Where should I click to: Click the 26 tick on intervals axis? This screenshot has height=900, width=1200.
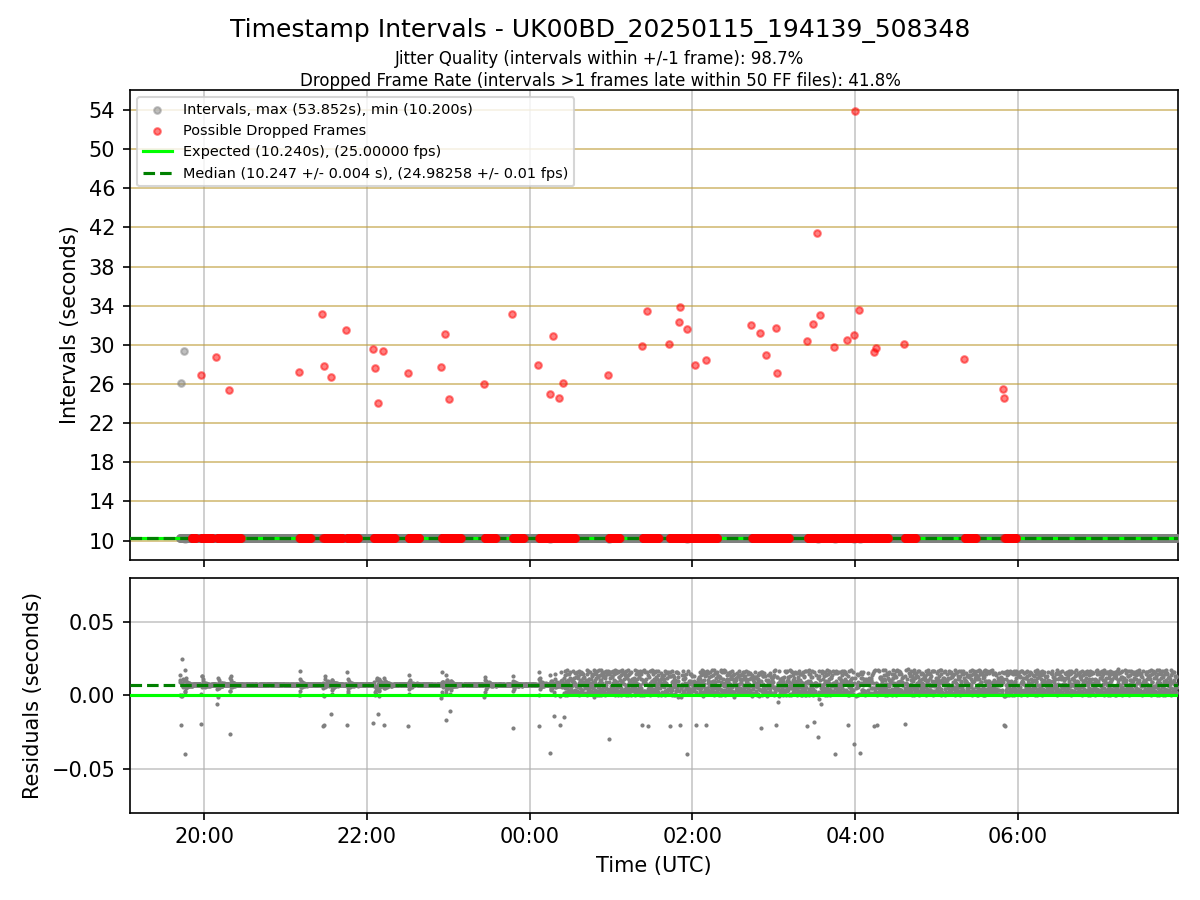pos(104,384)
